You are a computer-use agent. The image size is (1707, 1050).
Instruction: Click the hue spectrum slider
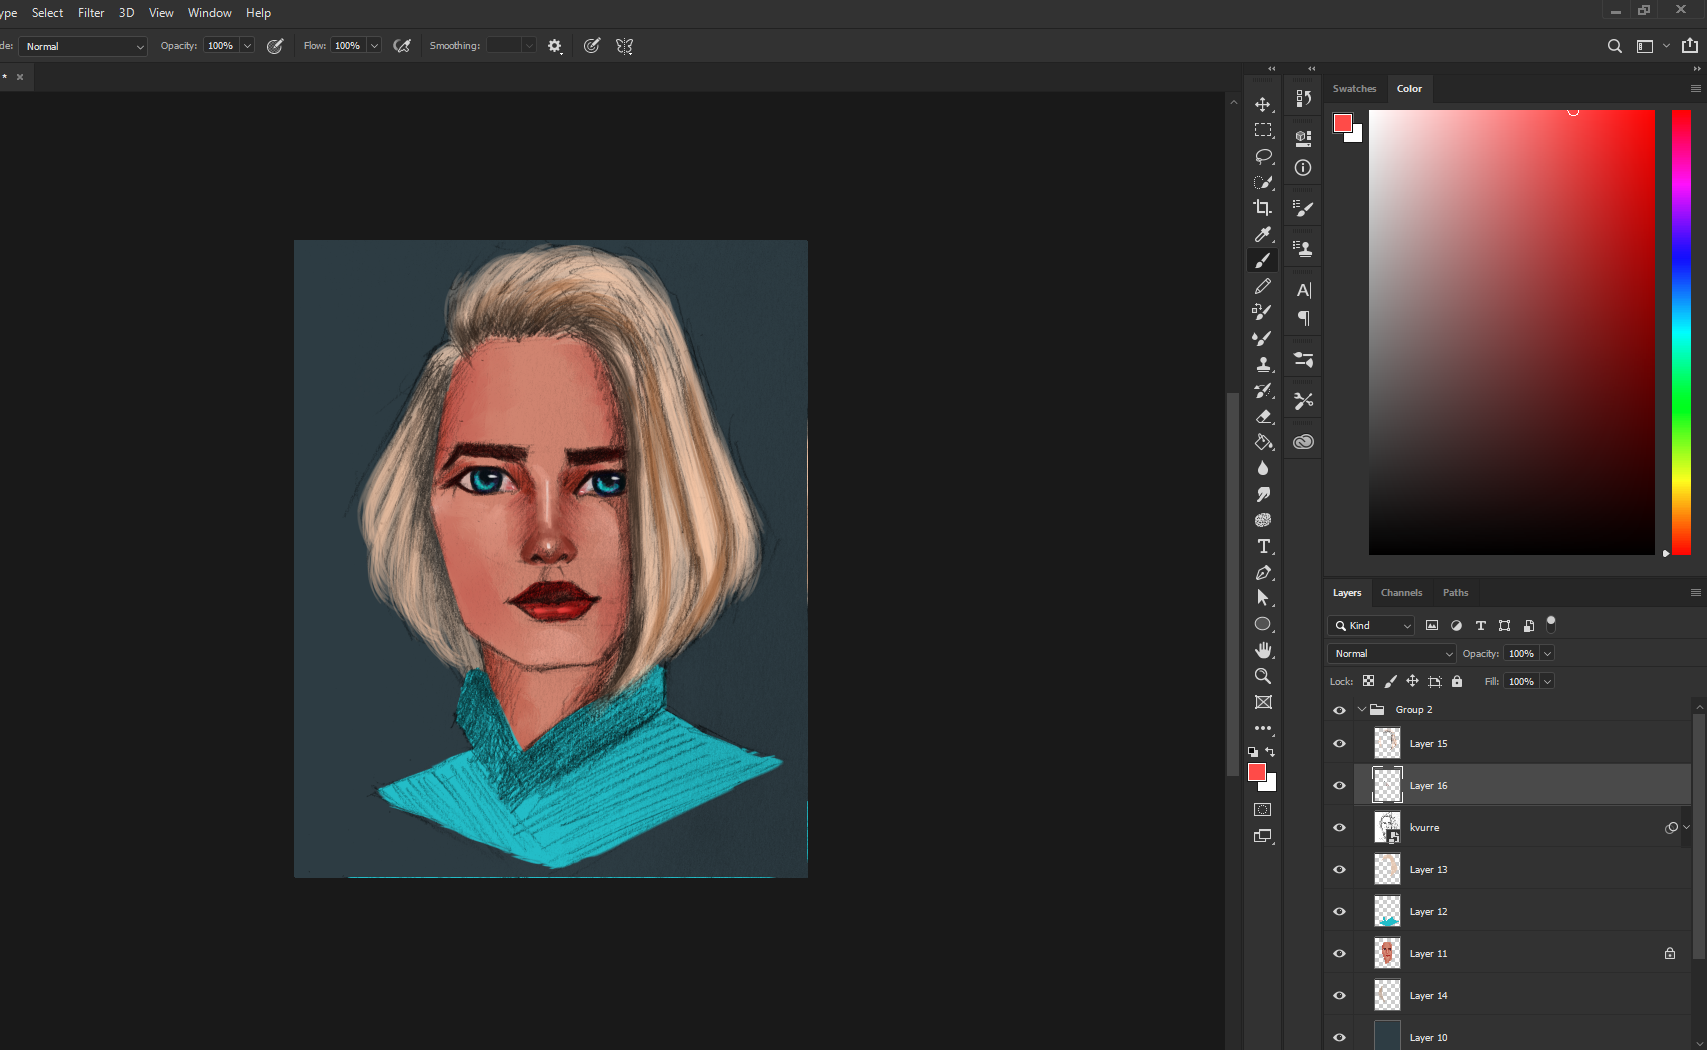point(1681,332)
